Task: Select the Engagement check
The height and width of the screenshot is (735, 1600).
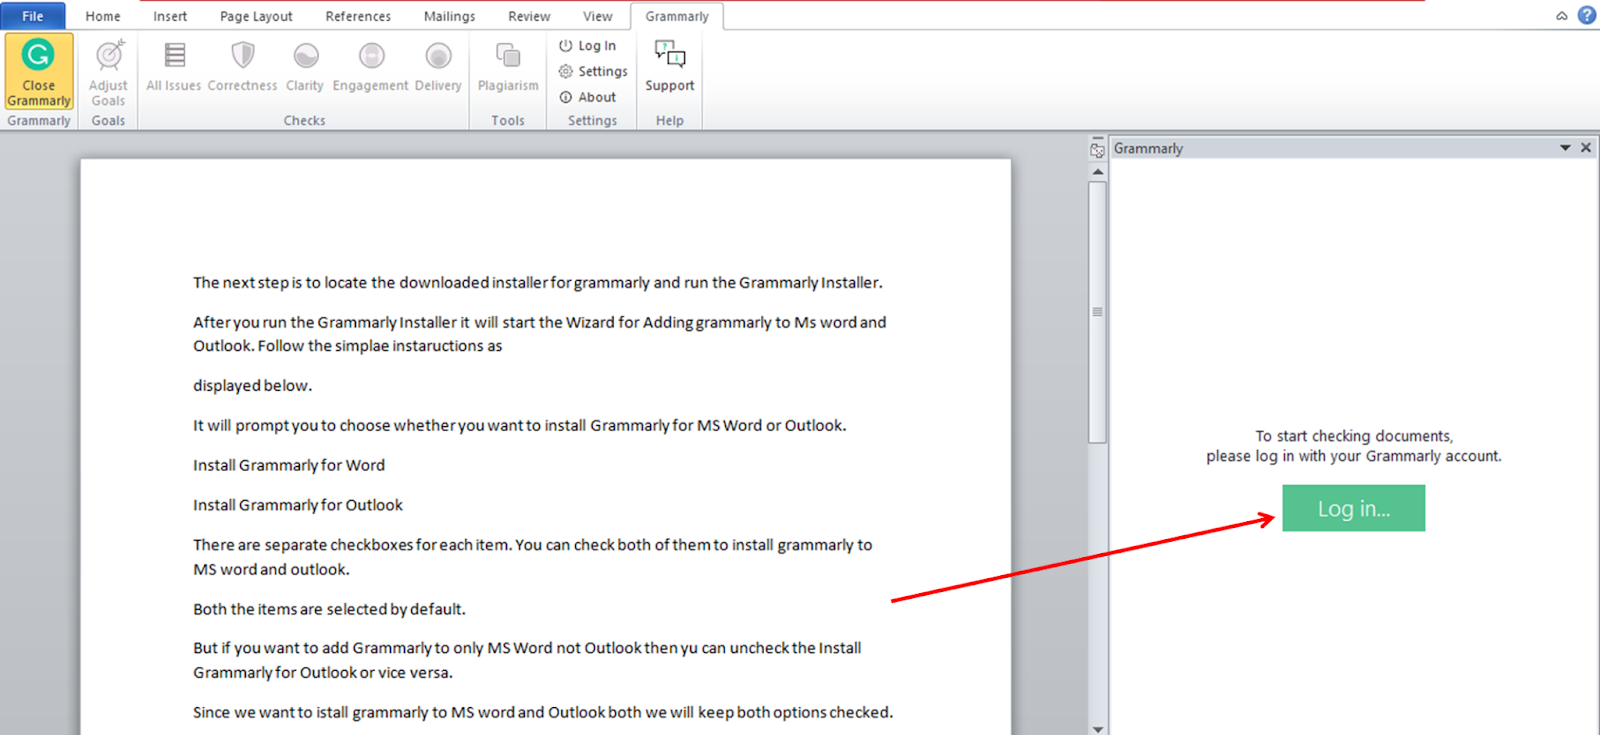Action: click(371, 68)
